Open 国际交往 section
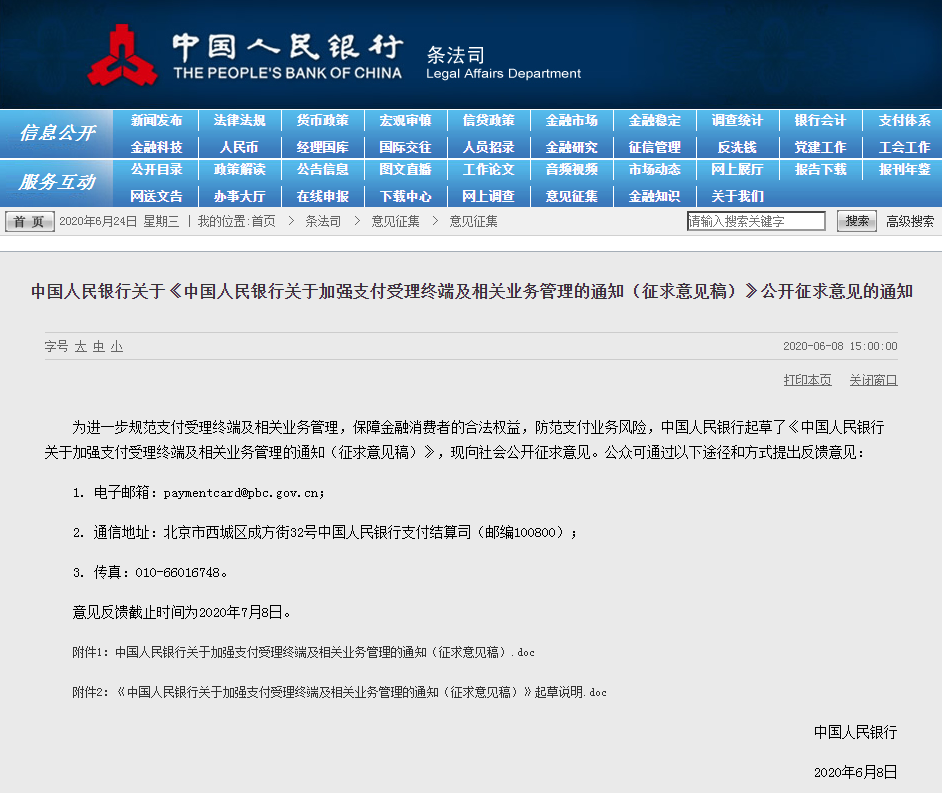942x793 pixels. coord(406,147)
